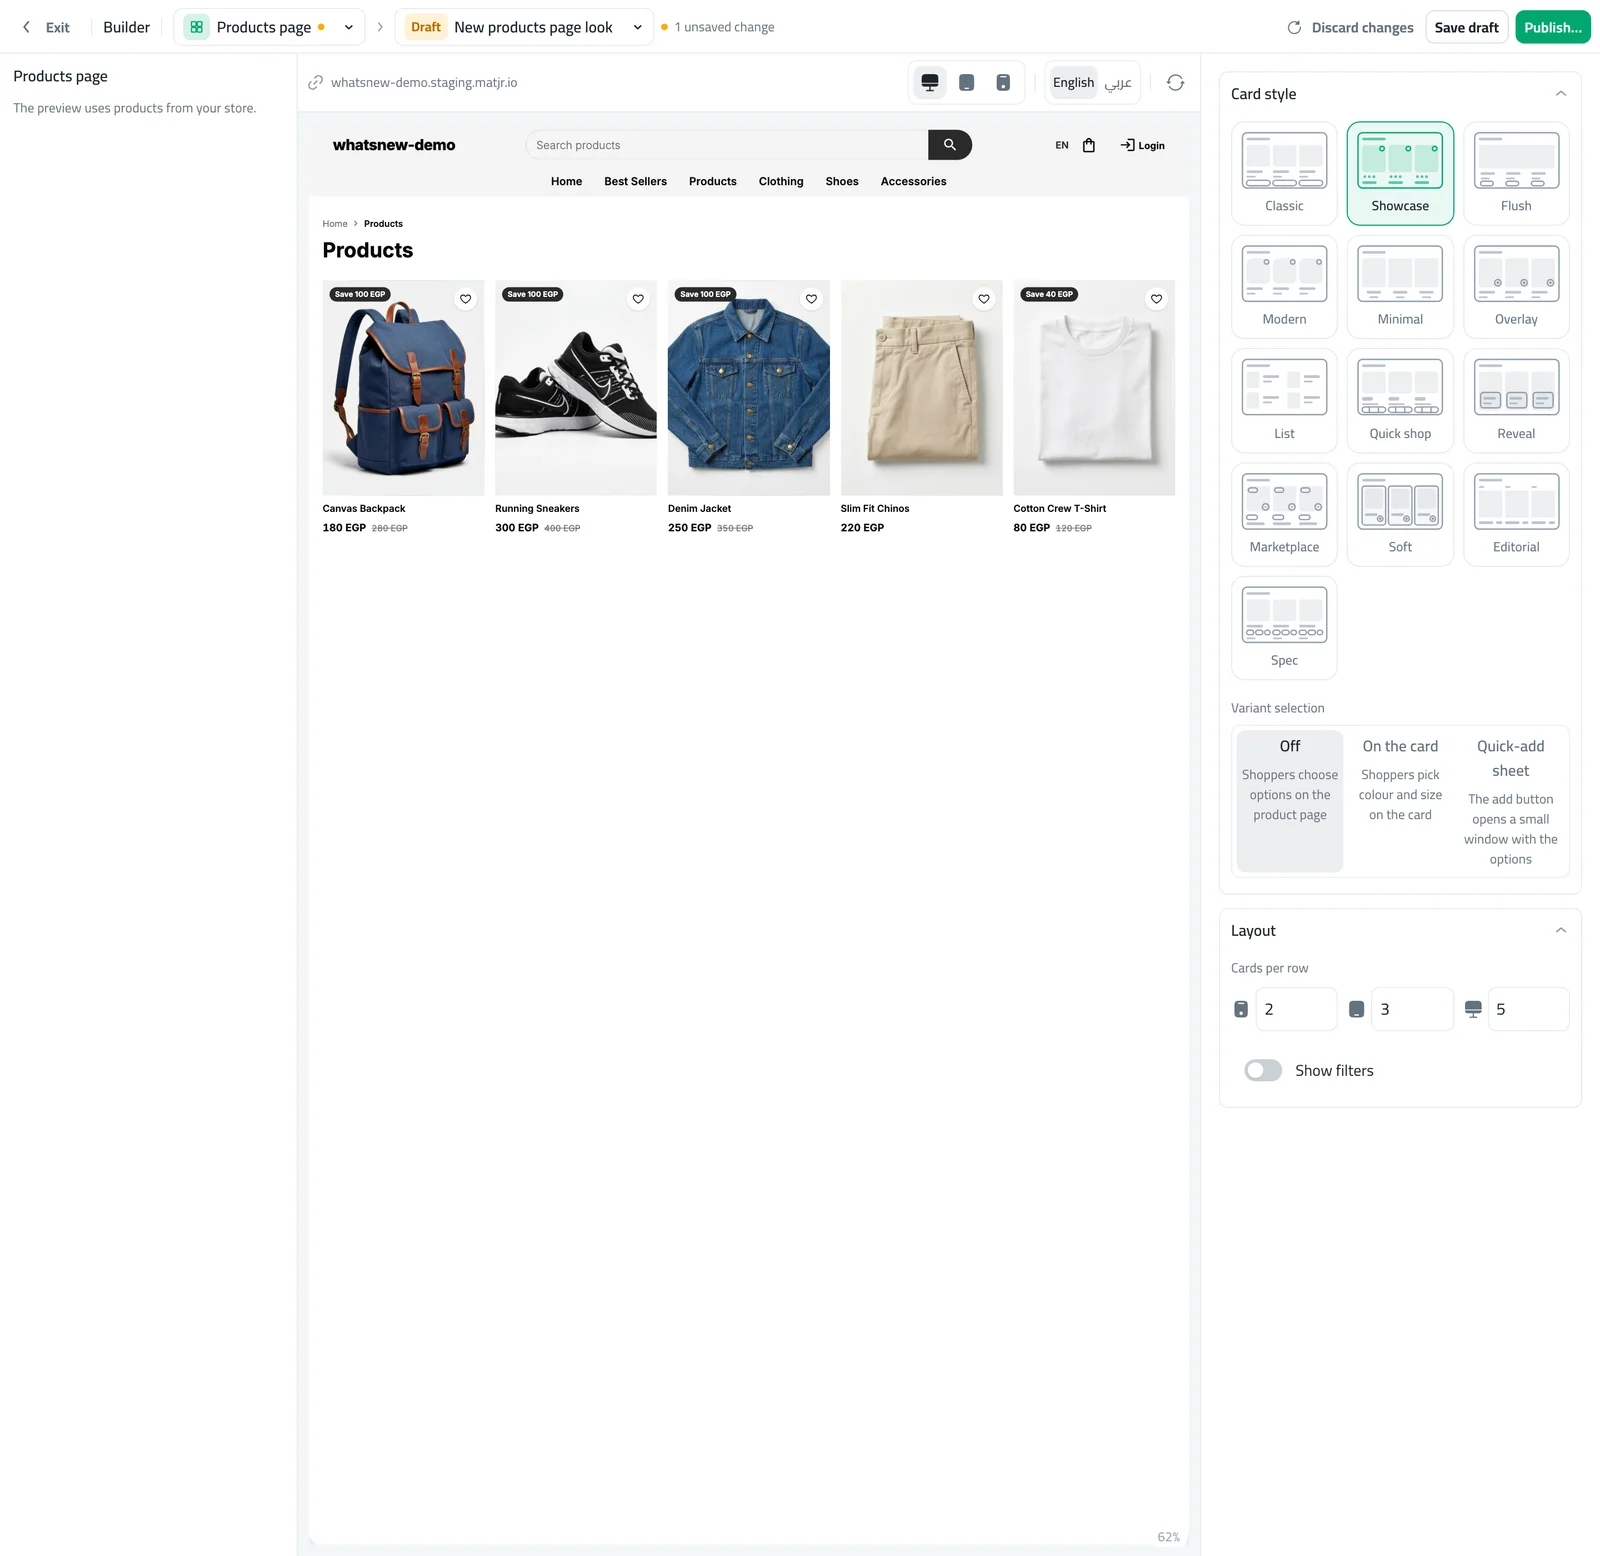Pick the Reveal card style
The width and height of the screenshot is (1600, 1556).
click(1516, 401)
